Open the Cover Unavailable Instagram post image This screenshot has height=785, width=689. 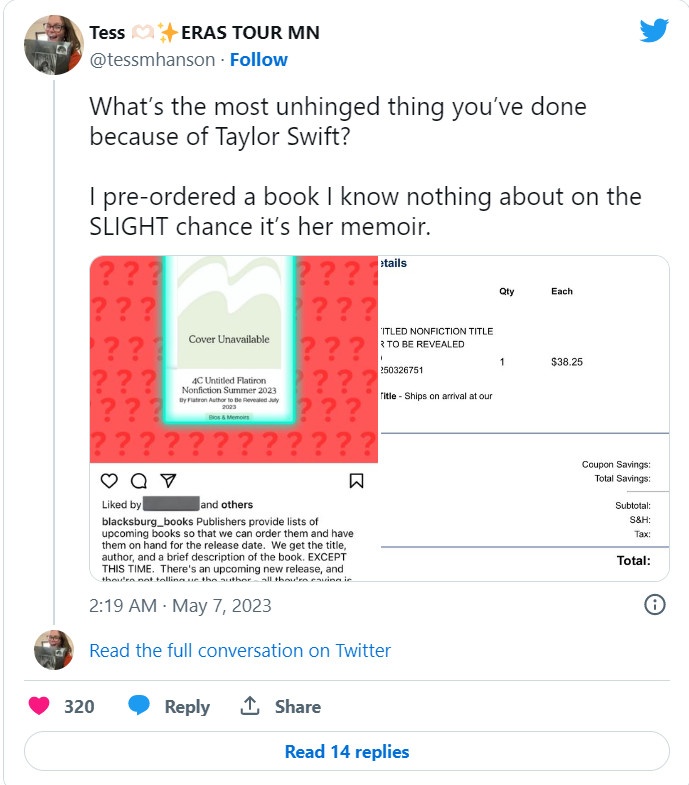pos(234,359)
